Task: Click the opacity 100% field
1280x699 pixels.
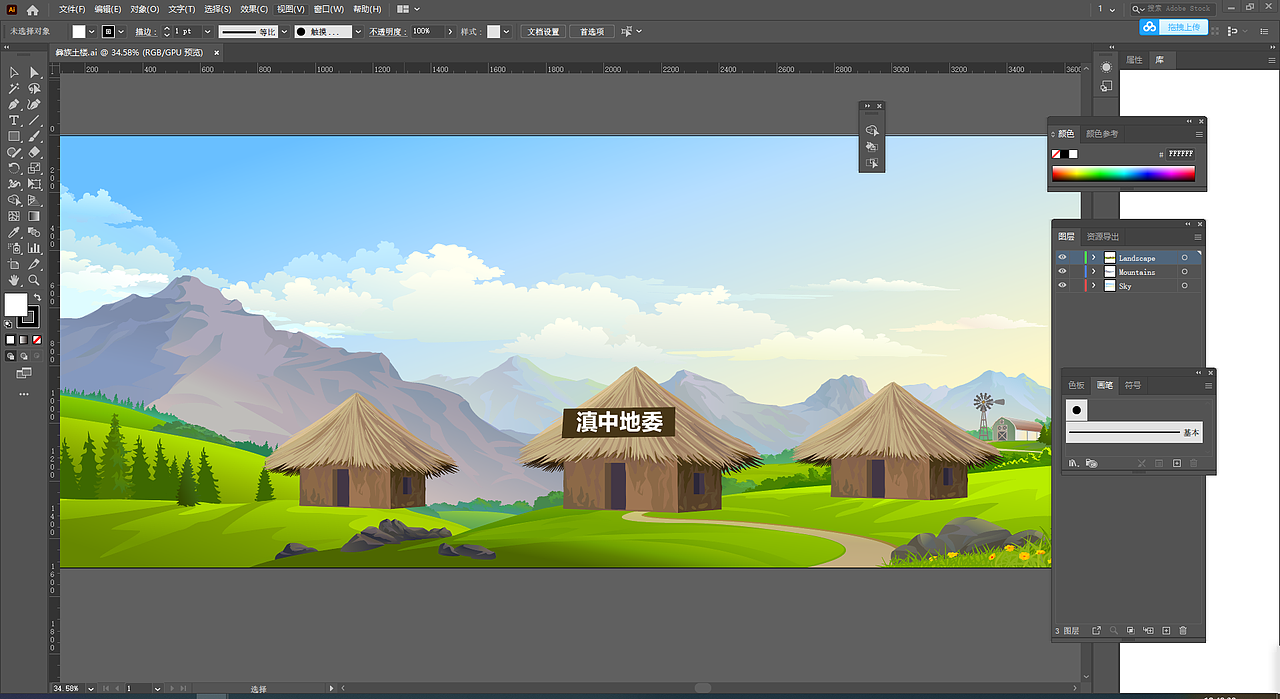Action: click(x=427, y=32)
